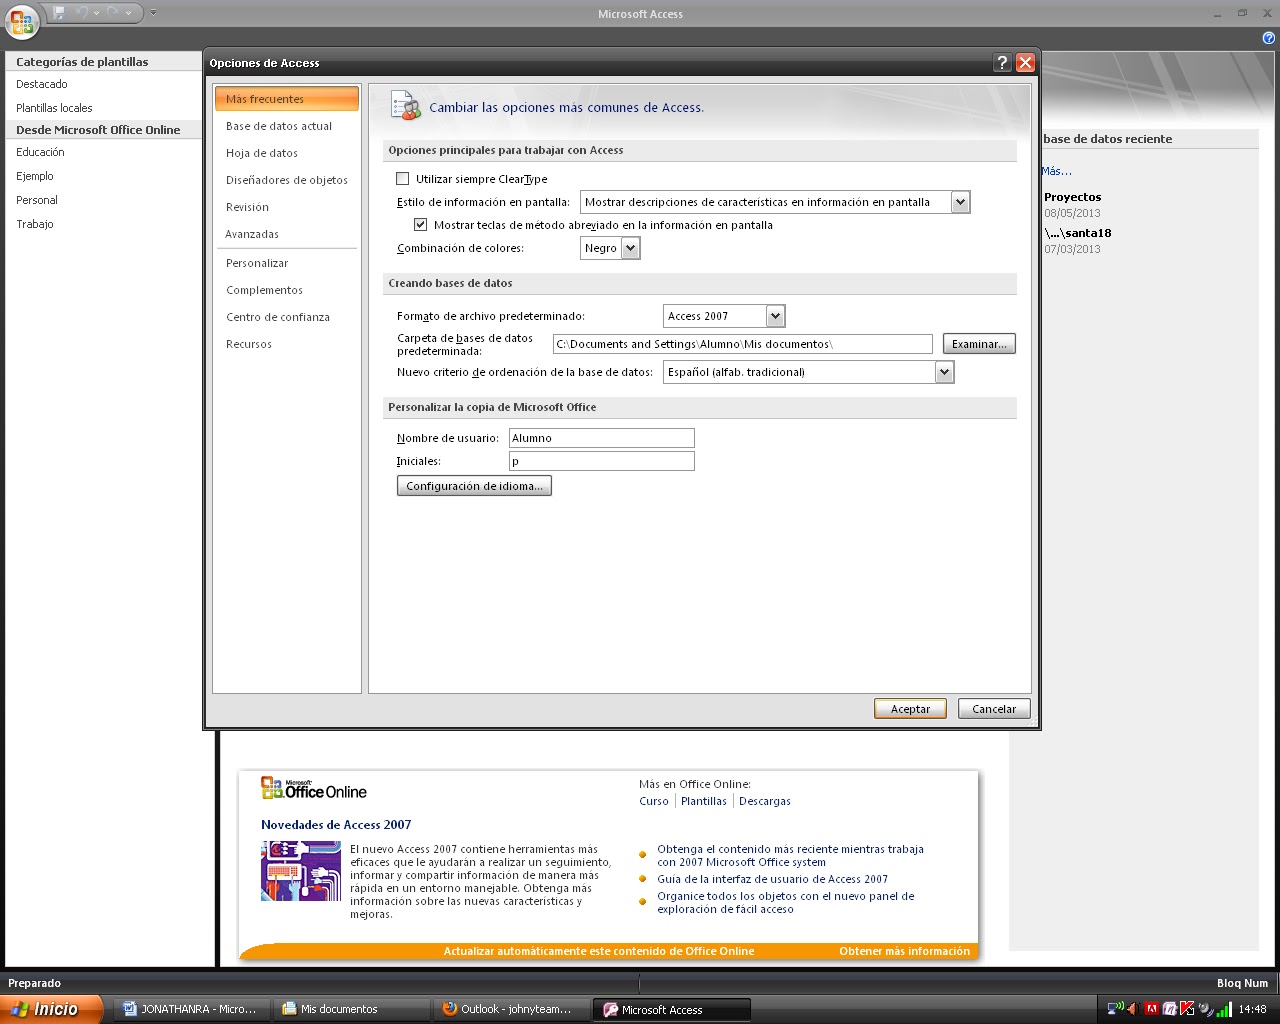Select Ejemplo template category
Screen dimensions: 1280x1024
tap(35, 176)
